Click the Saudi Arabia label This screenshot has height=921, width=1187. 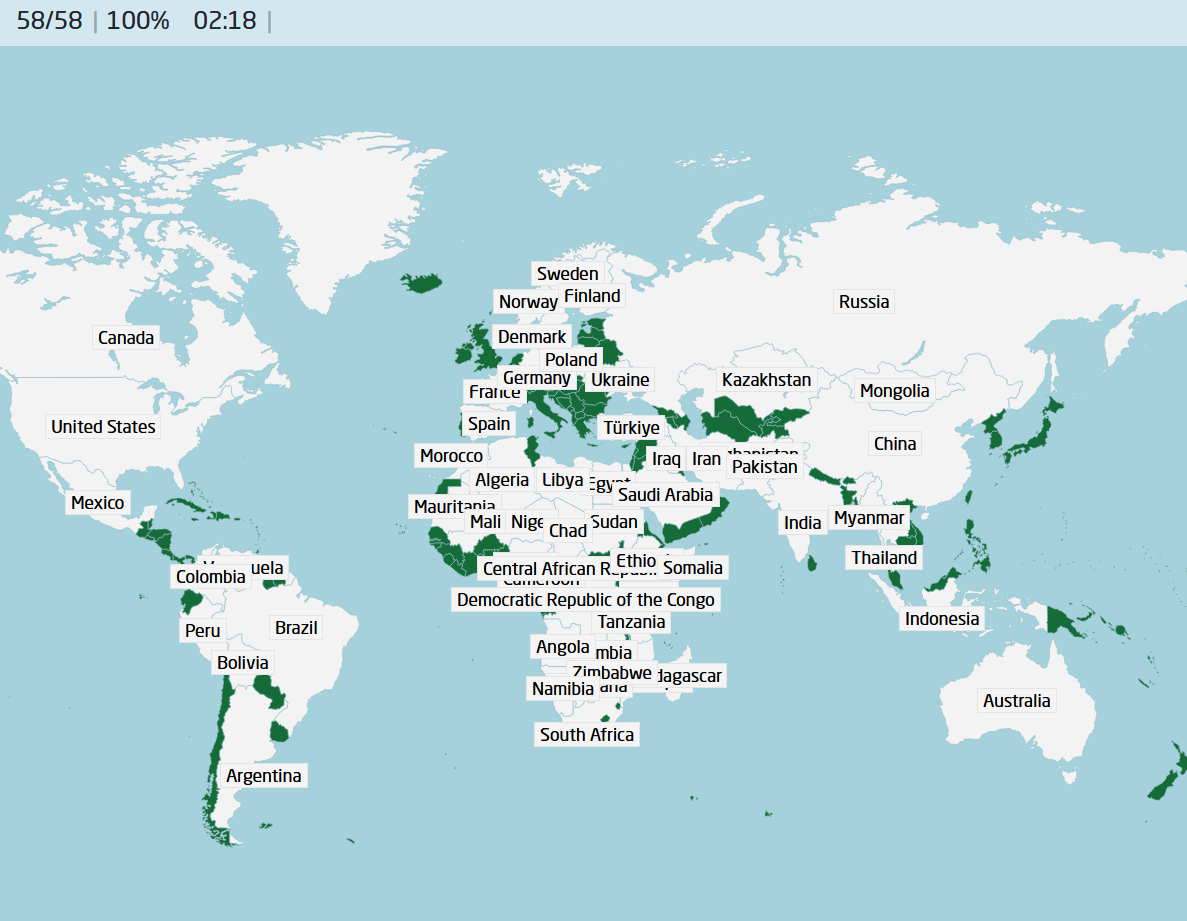[665, 495]
